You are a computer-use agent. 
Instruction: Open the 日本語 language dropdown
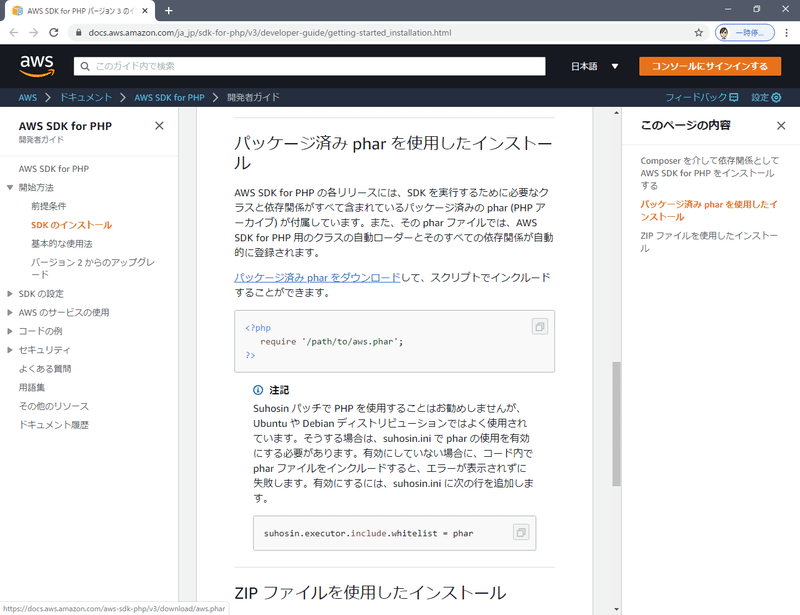(594, 66)
